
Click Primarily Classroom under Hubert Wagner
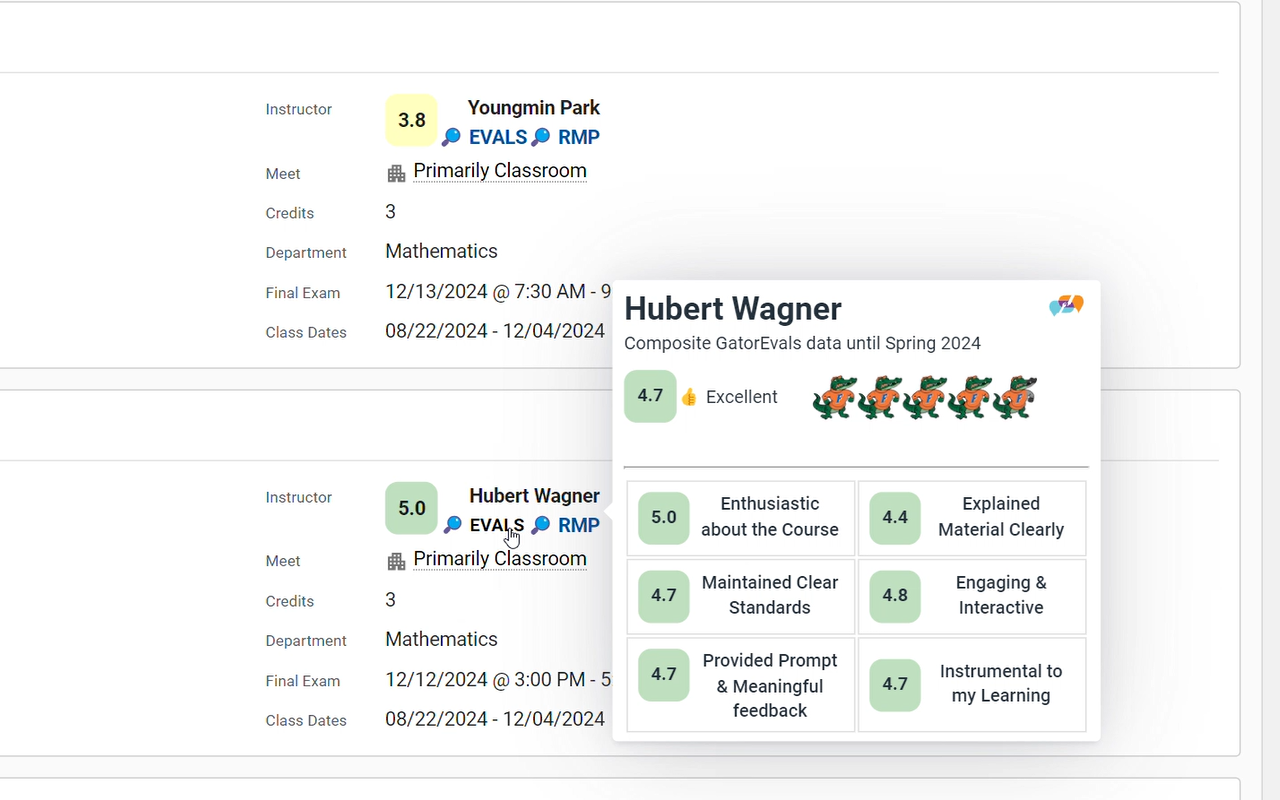click(x=500, y=559)
